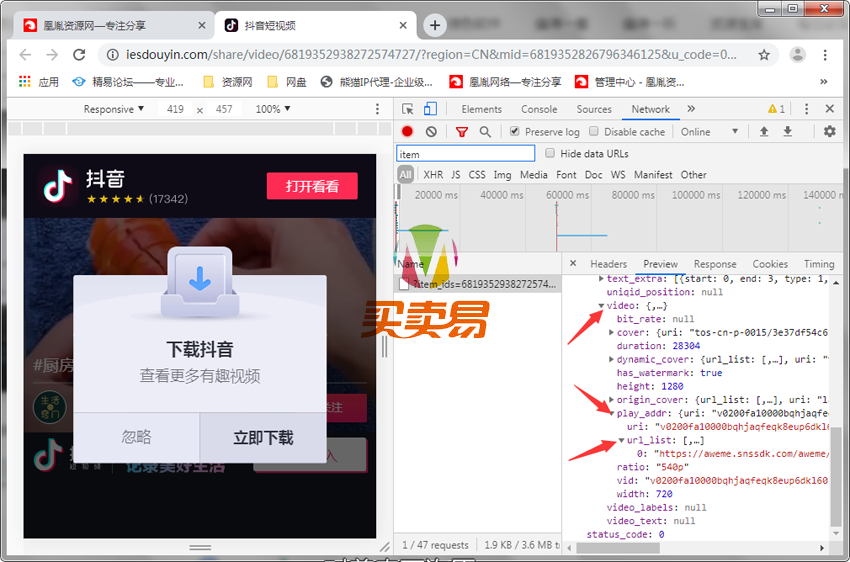Expand the cover node
Screen dimensions: 850x562
611,332
